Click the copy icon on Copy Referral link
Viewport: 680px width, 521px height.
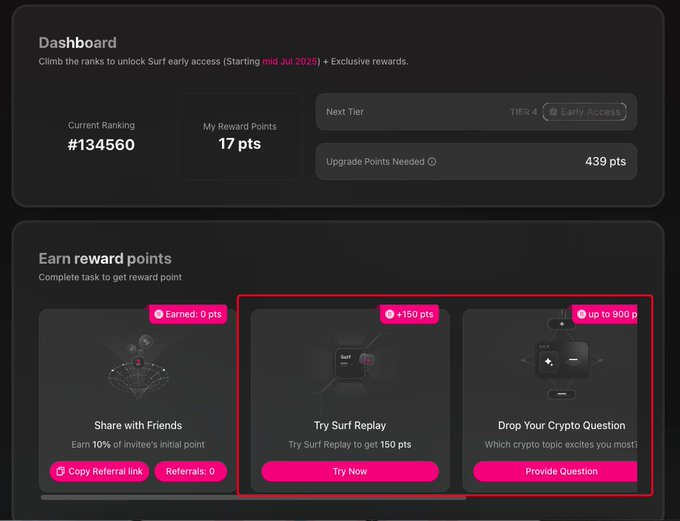[61, 471]
